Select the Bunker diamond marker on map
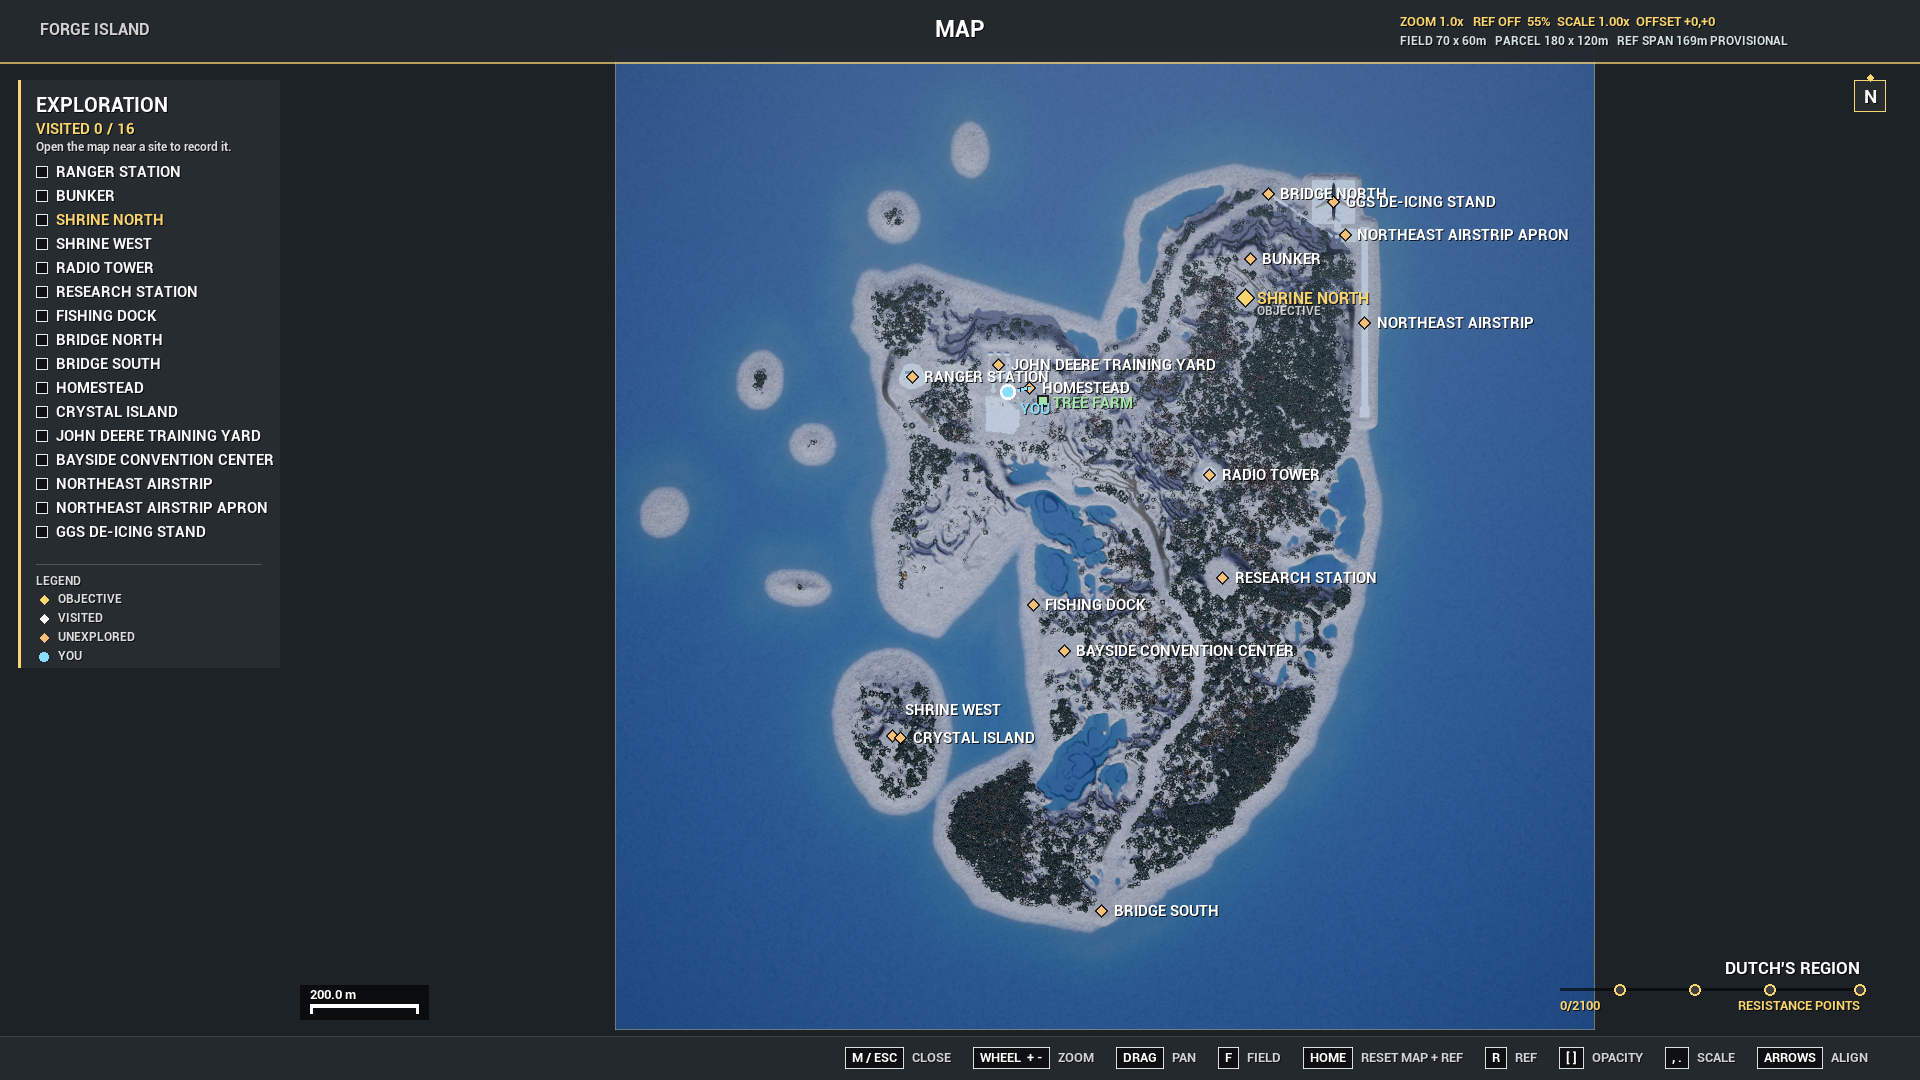The width and height of the screenshot is (1920, 1080). tap(1250, 259)
